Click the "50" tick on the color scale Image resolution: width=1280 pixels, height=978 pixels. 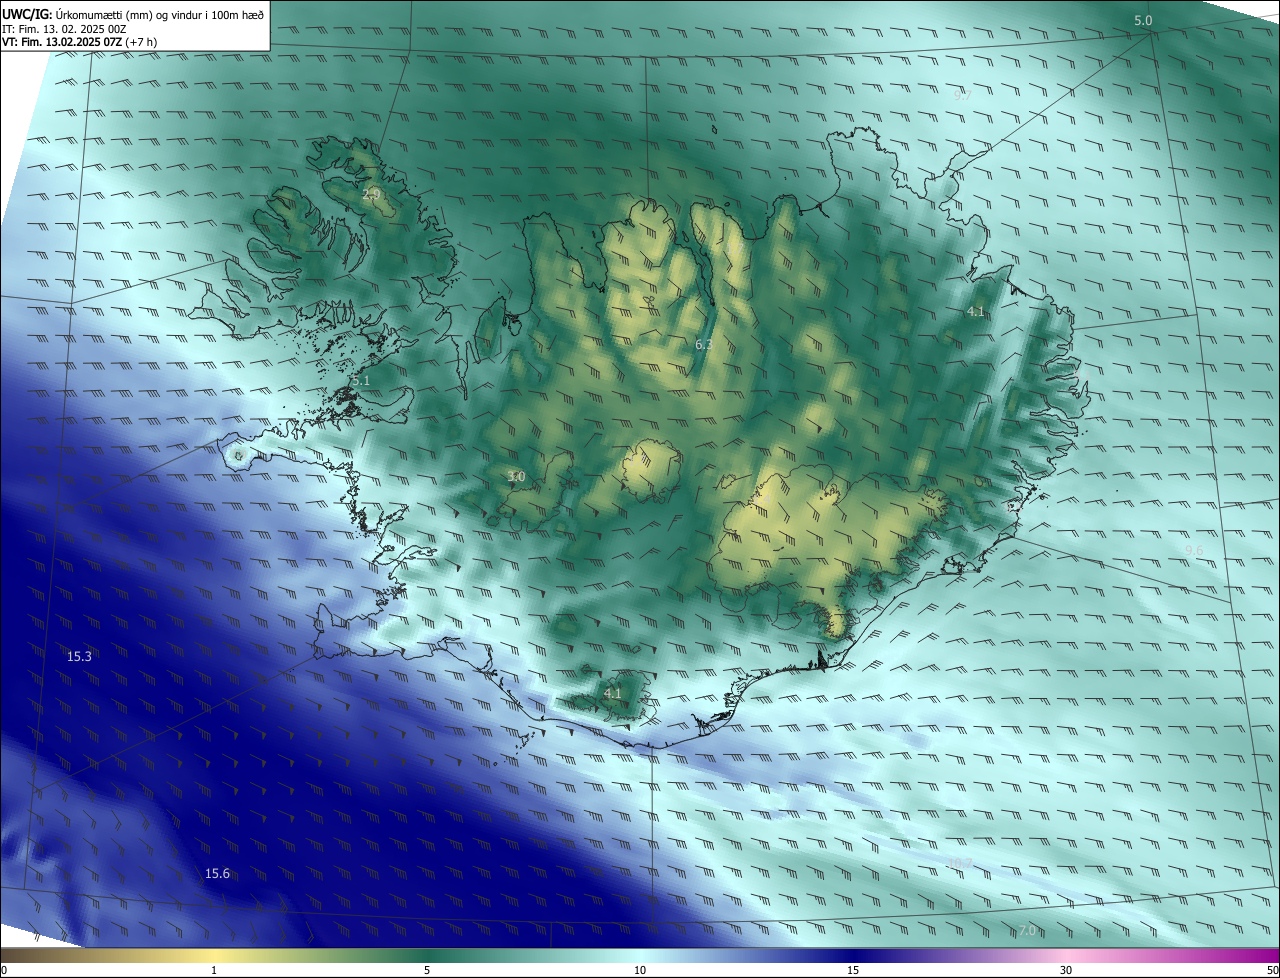[x=1272, y=970]
